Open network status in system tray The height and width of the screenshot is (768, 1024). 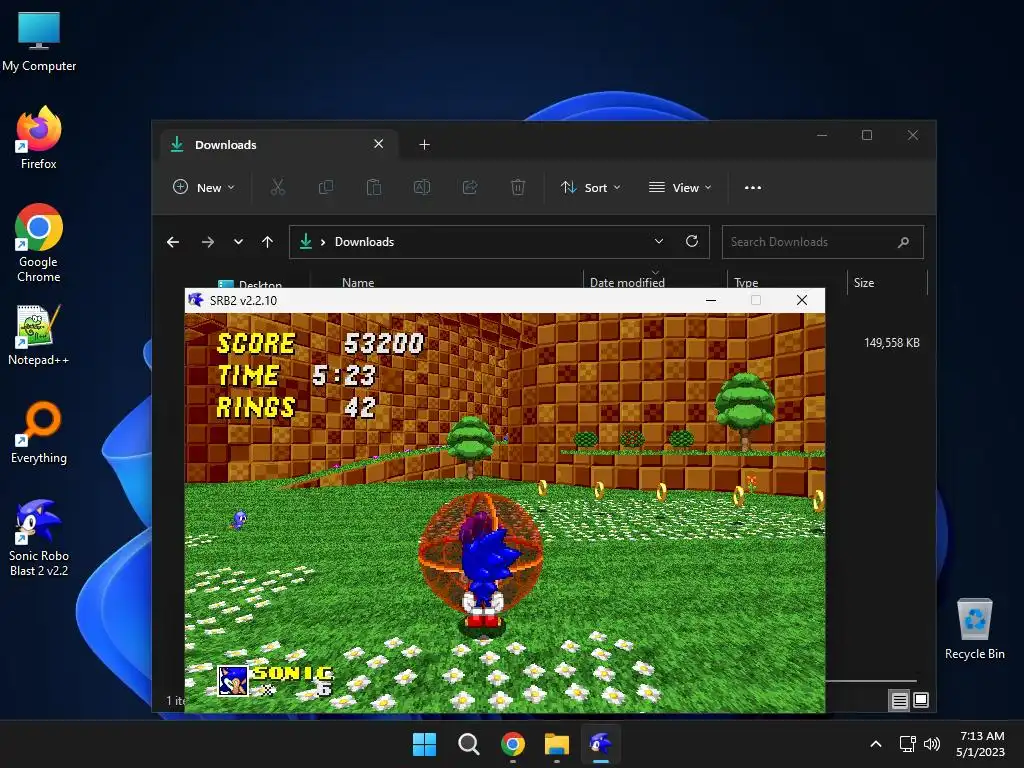coord(907,744)
